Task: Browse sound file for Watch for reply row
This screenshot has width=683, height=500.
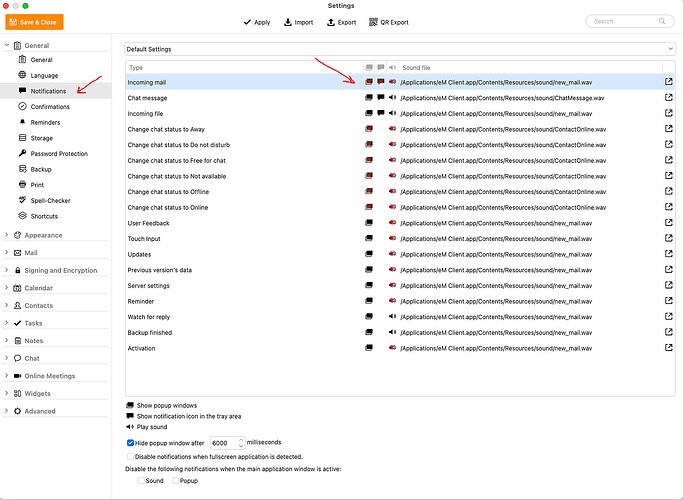Action: (669, 317)
